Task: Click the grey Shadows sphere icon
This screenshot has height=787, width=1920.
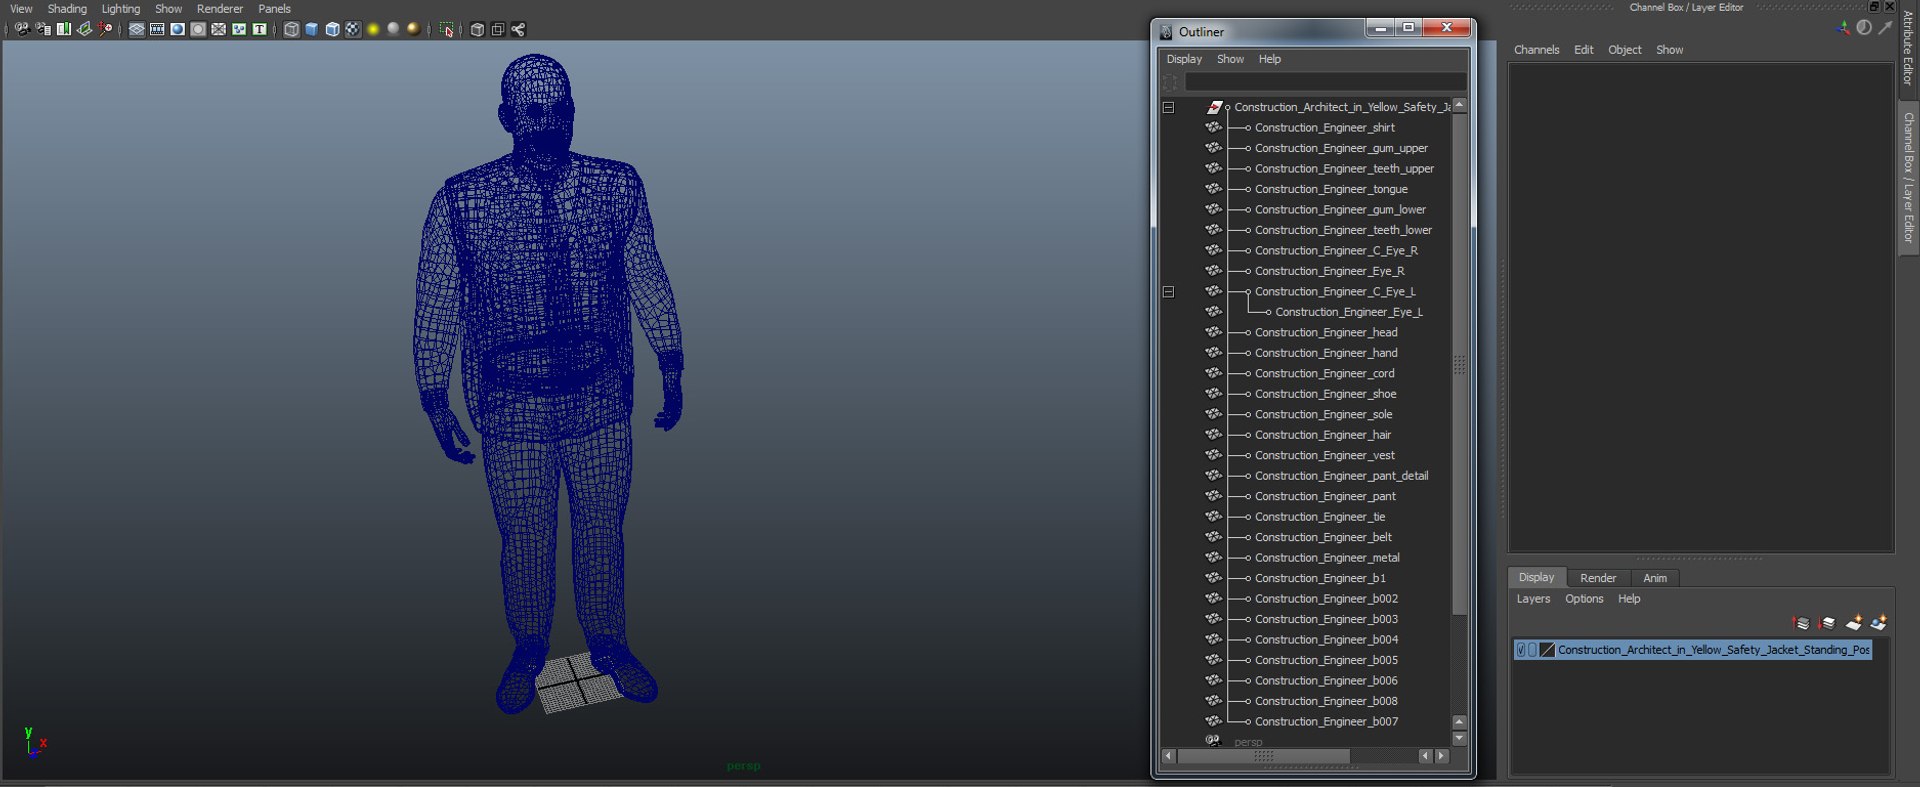Action: [x=393, y=29]
